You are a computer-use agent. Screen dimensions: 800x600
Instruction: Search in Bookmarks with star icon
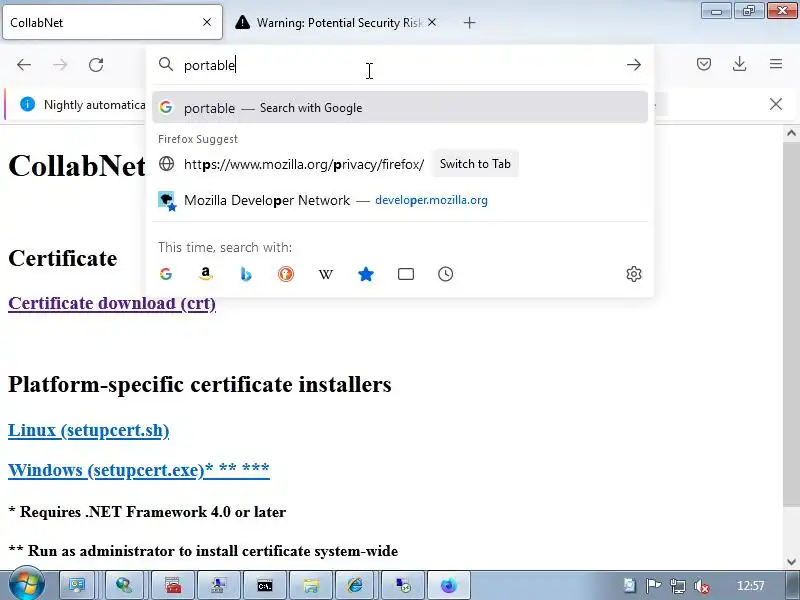366,274
